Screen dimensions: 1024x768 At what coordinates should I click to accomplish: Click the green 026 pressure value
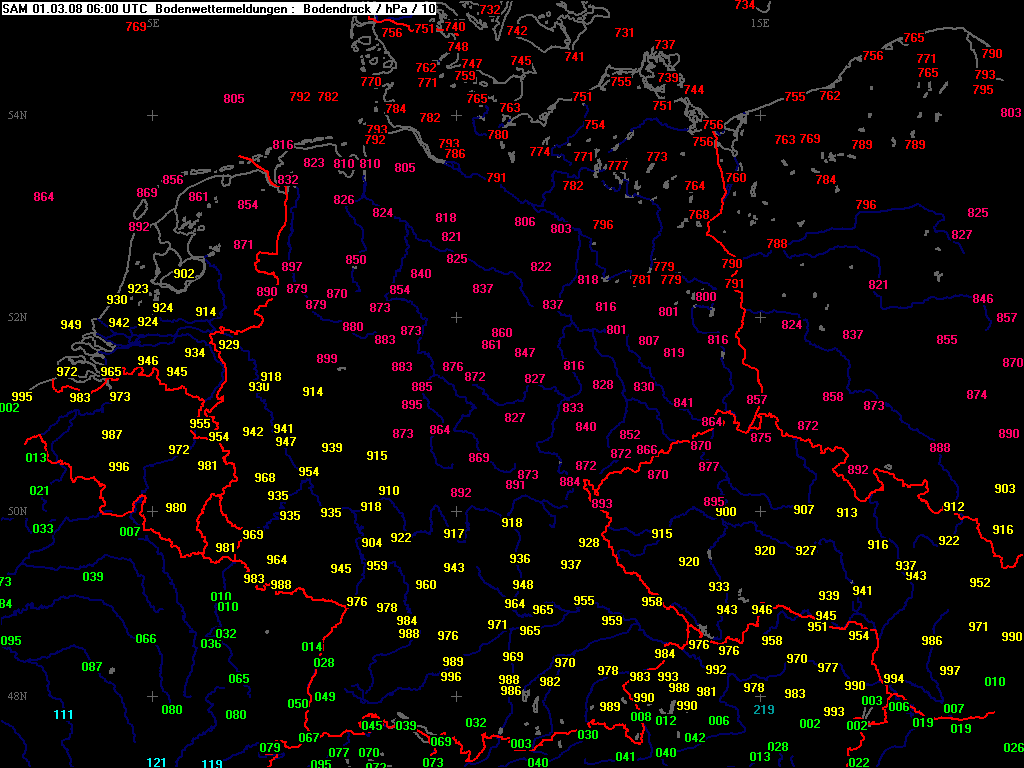pos(1013,747)
